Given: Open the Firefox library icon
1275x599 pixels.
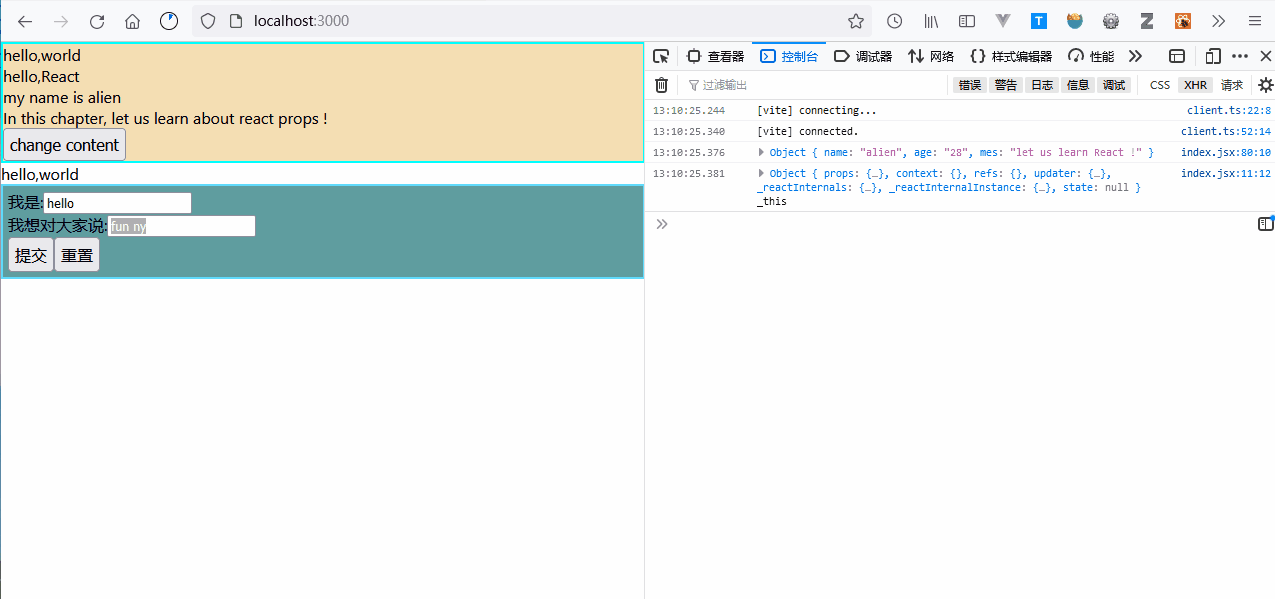Looking at the screenshot, I should click(931, 21).
